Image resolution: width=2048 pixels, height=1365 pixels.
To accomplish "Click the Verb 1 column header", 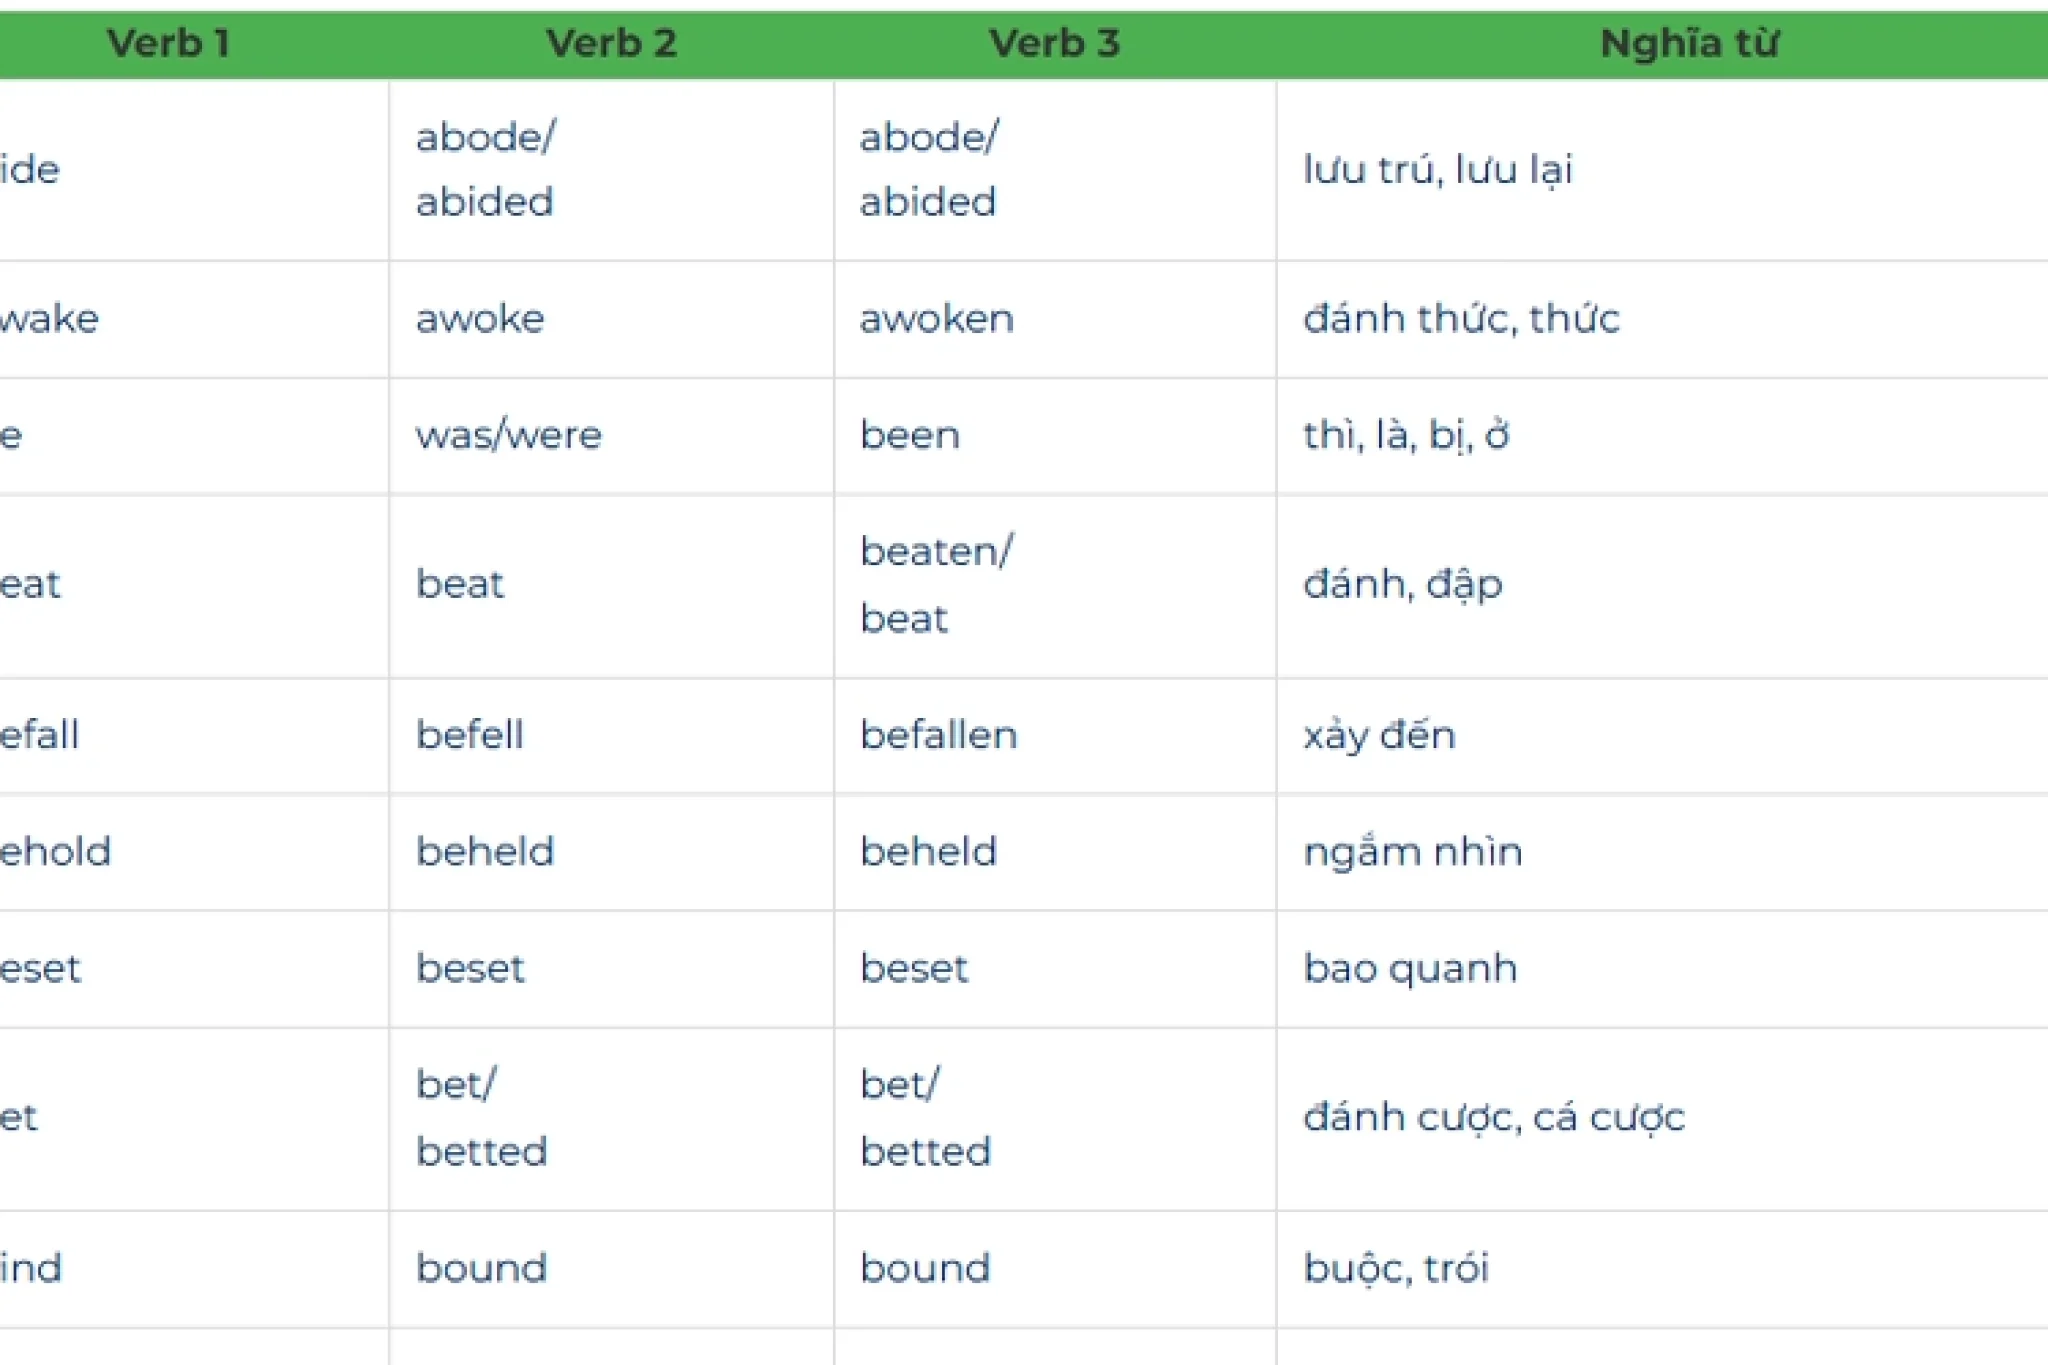I will tap(169, 43).
